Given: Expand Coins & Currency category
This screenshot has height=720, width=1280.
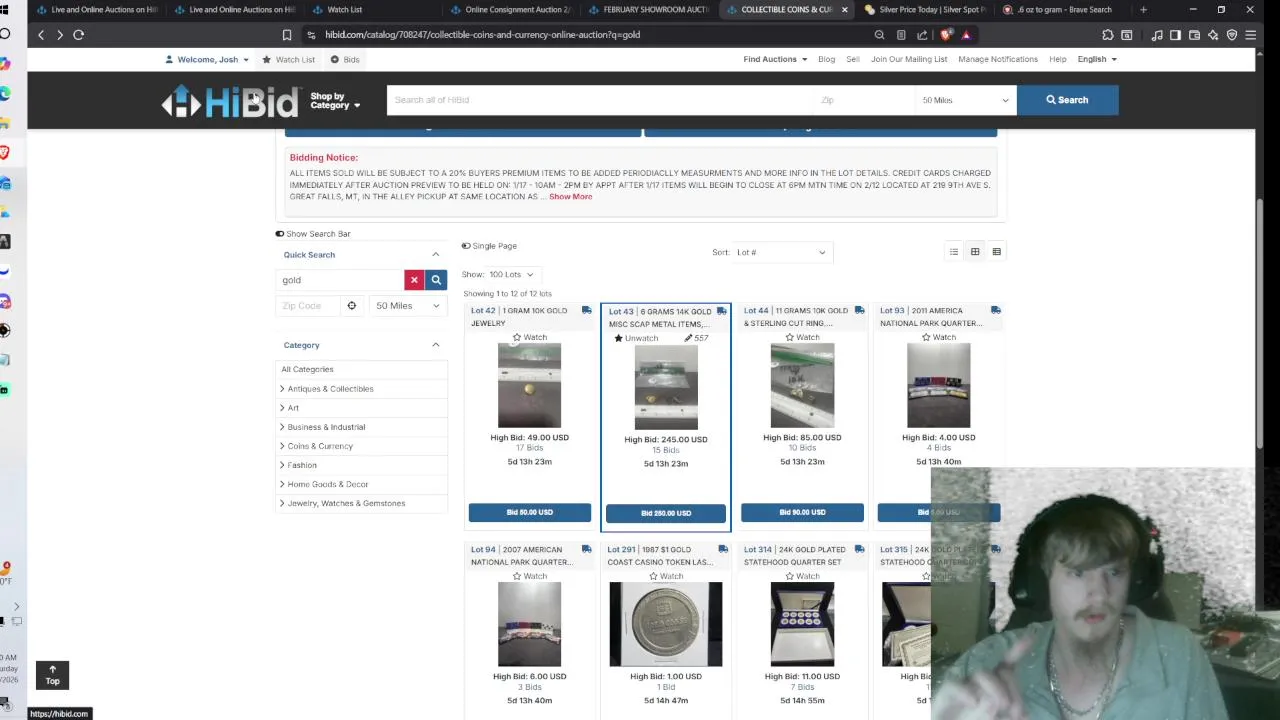Looking at the screenshot, I should pyautogui.click(x=316, y=446).
